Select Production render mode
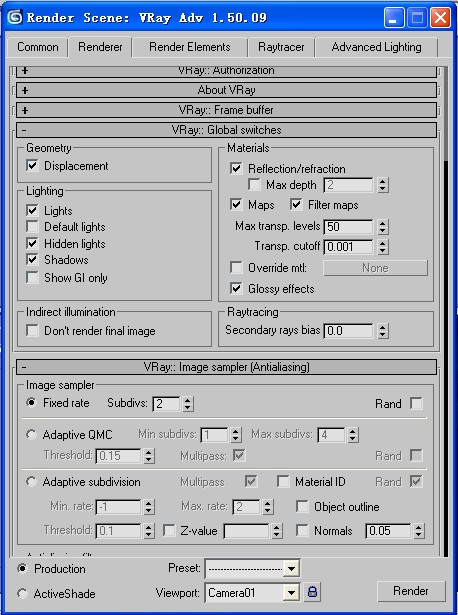458x615 pixels. pyautogui.click(x=22, y=568)
